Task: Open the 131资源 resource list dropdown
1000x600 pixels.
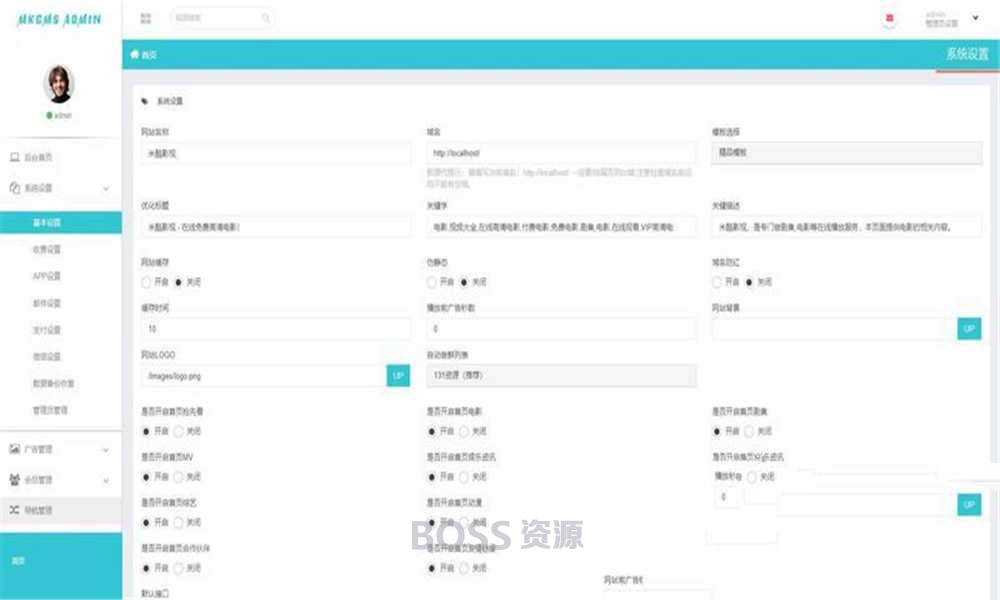Action: click(x=561, y=376)
